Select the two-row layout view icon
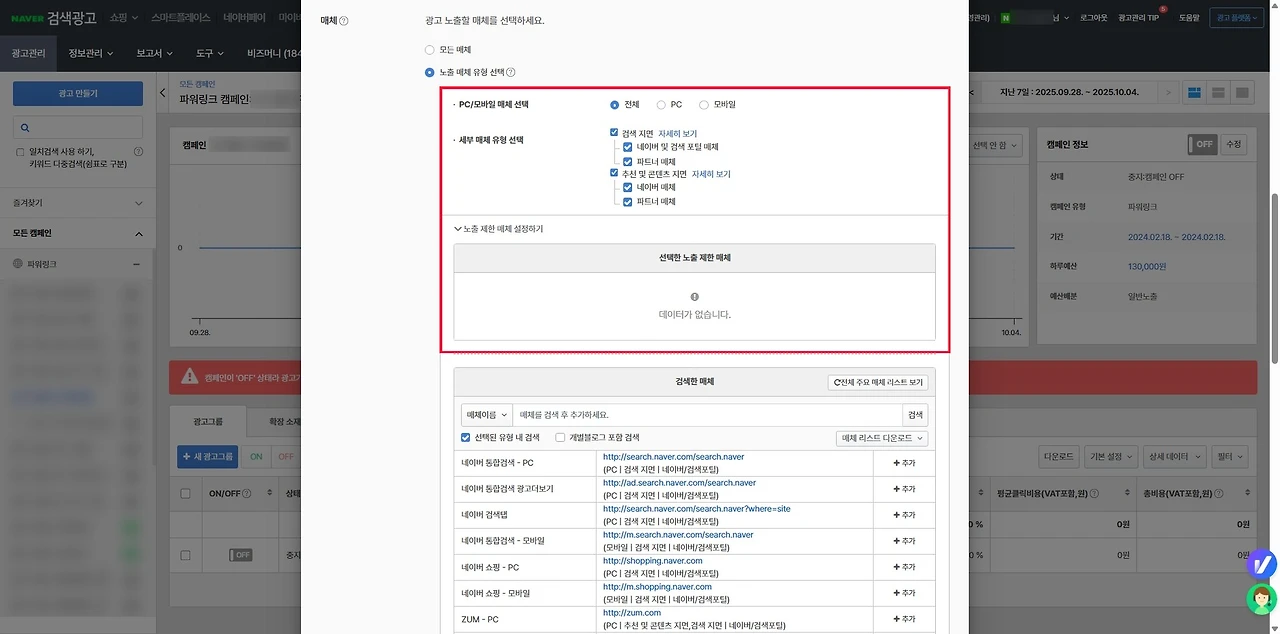1280x634 pixels. (1218, 93)
